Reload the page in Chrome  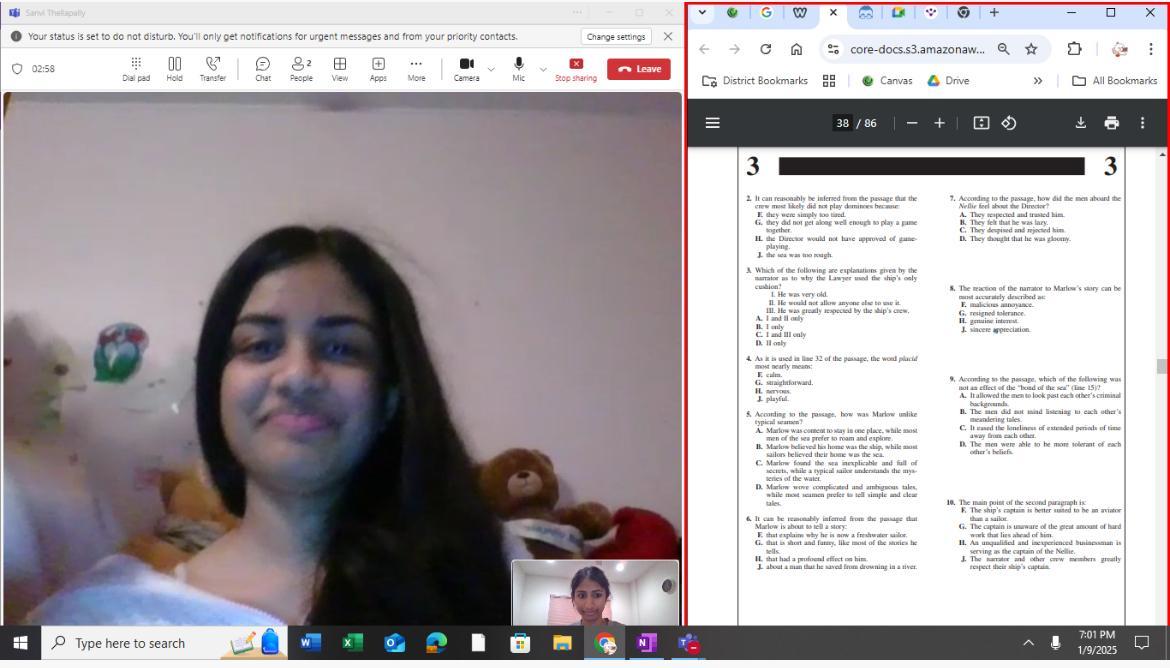[766, 49]
